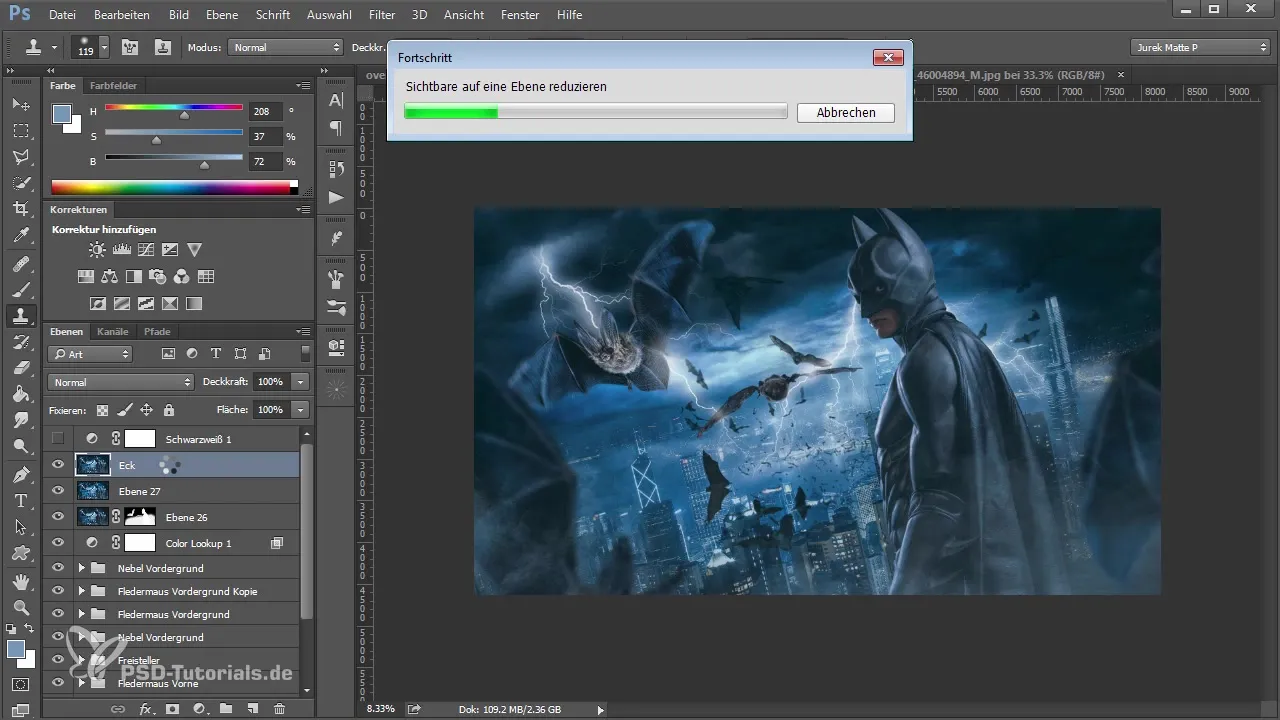Screen dimensions: 1280x720
Task: Open the Character panel icon
Action: click(x=336, y=101)
